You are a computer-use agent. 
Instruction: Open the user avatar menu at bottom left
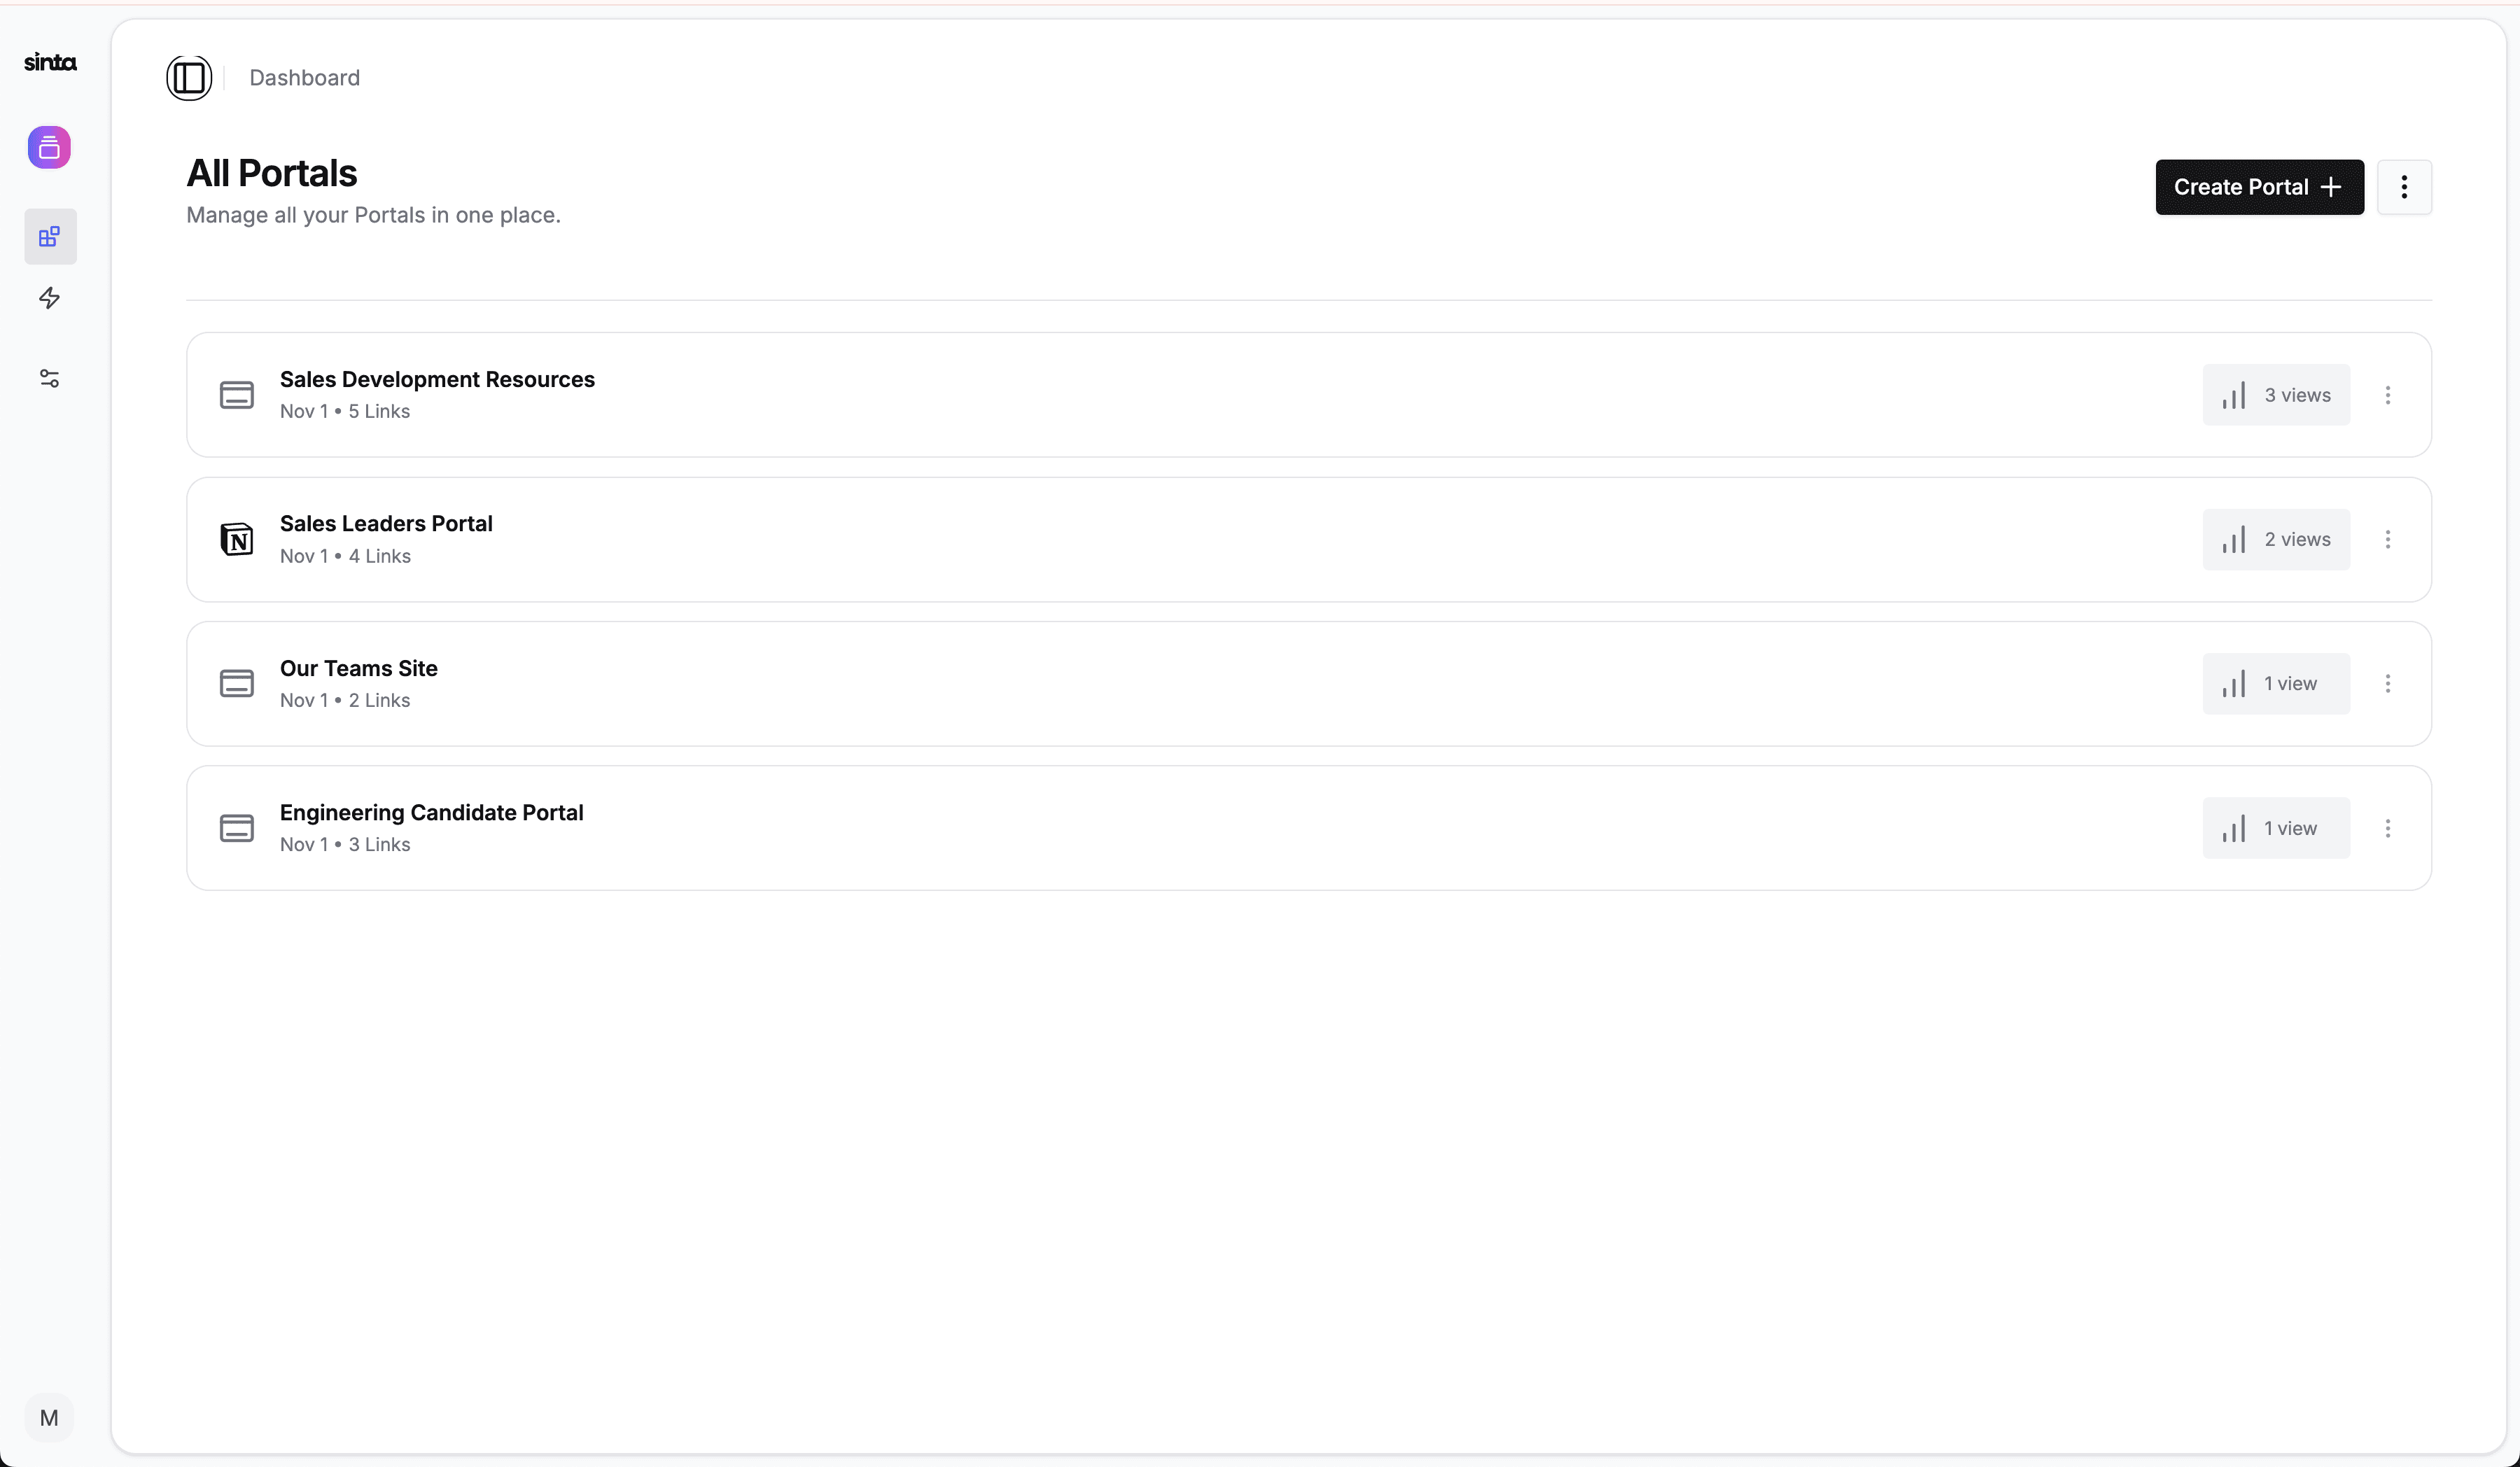tap(49, 1418)
